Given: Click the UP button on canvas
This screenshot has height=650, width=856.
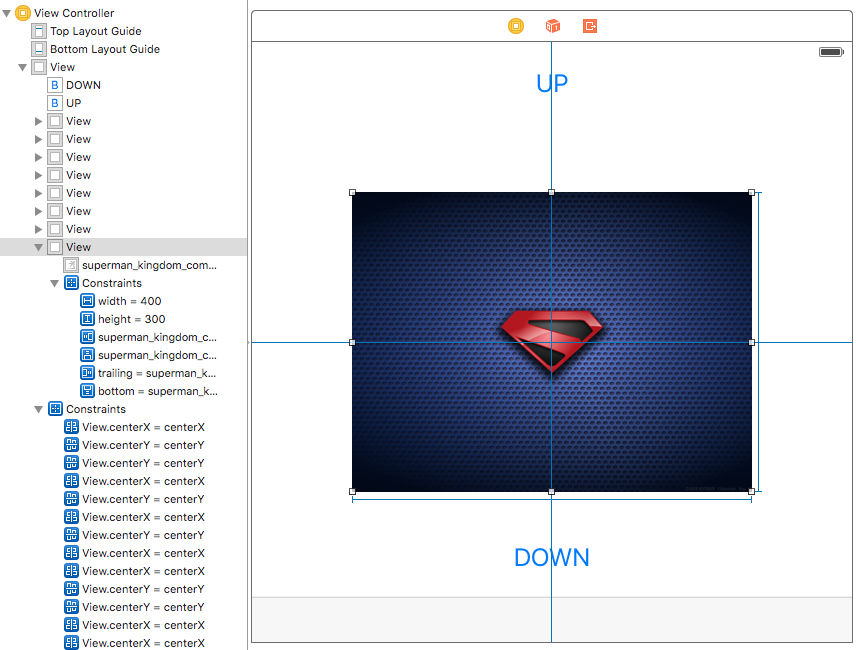Looking at the screenshot, I should point(552,83).
